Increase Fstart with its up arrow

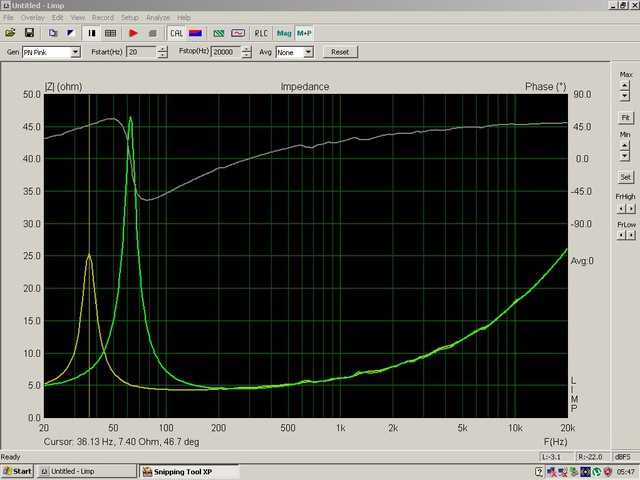point(162,49)
